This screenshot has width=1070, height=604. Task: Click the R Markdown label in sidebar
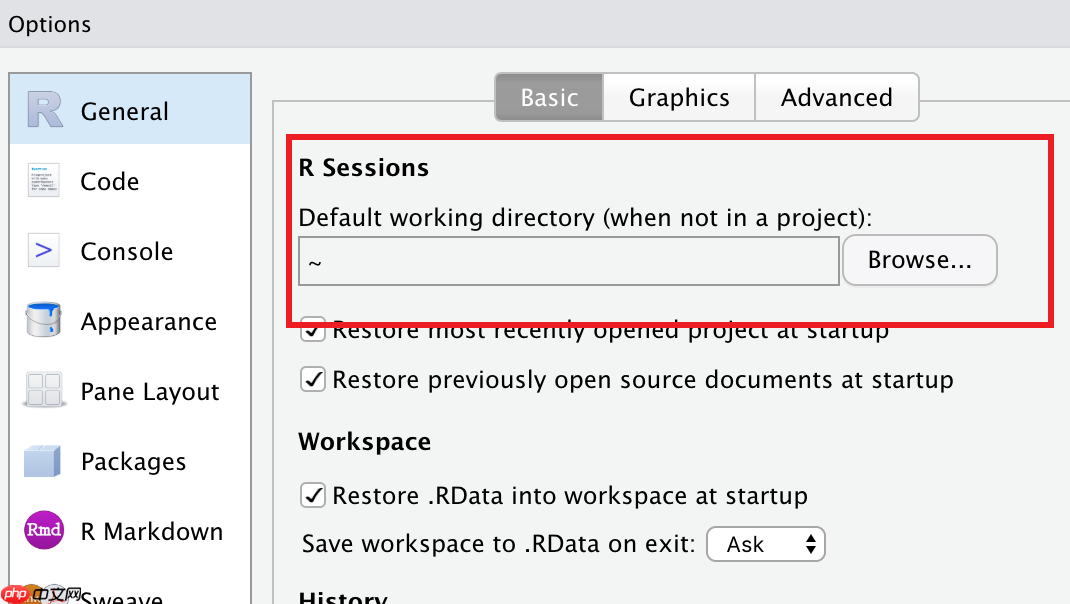click(151, 532)
